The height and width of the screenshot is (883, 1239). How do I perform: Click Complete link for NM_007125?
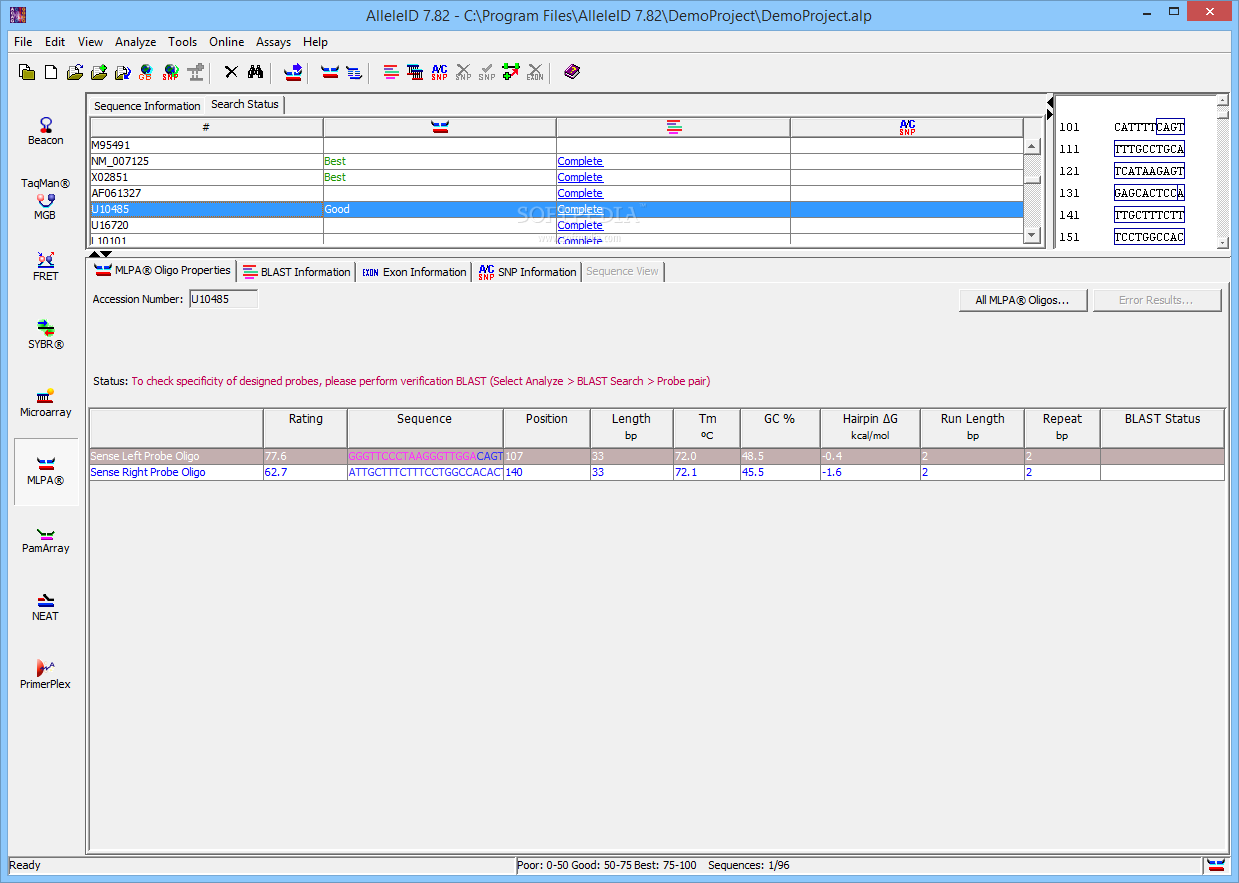[580, 161]
